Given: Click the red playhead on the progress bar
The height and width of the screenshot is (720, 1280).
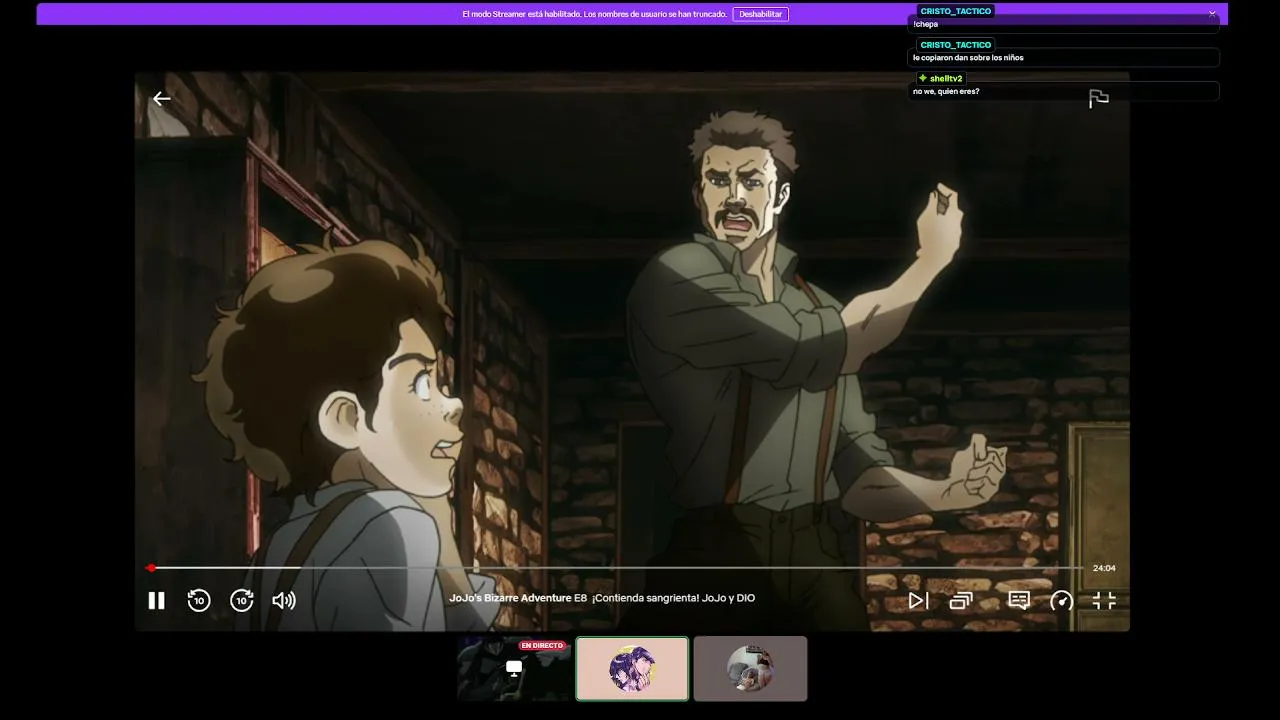Looking at the screenshot, I should 151,568.
